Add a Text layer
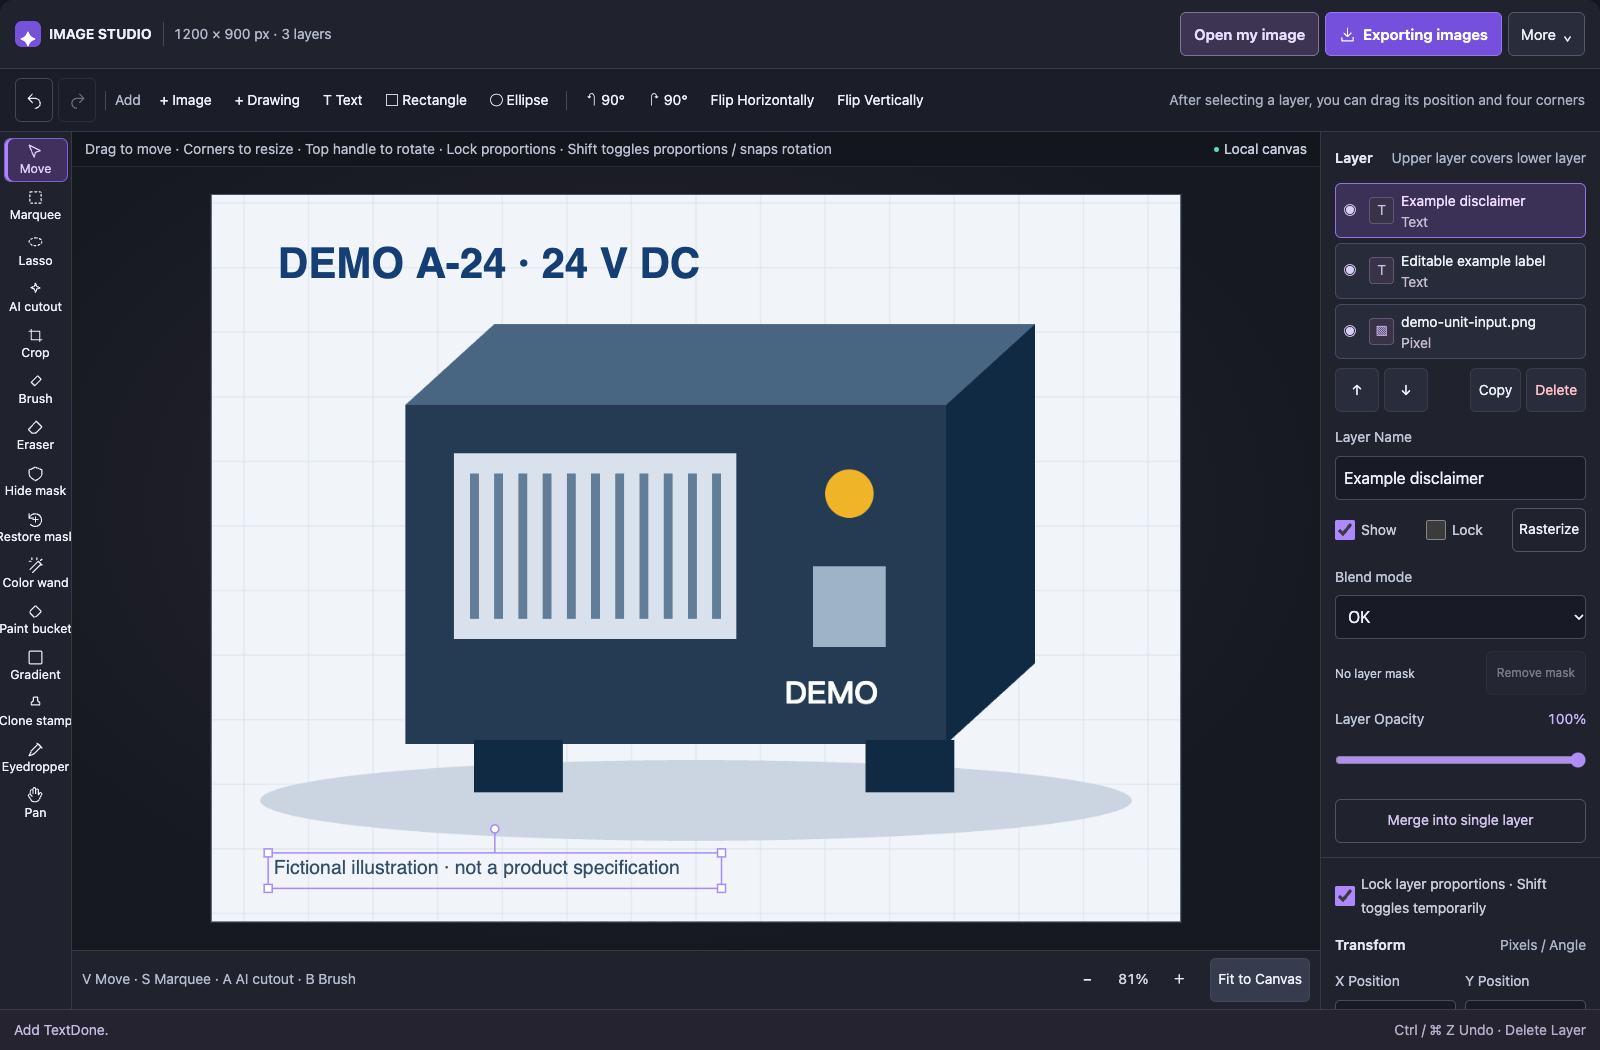 point(342,100)
